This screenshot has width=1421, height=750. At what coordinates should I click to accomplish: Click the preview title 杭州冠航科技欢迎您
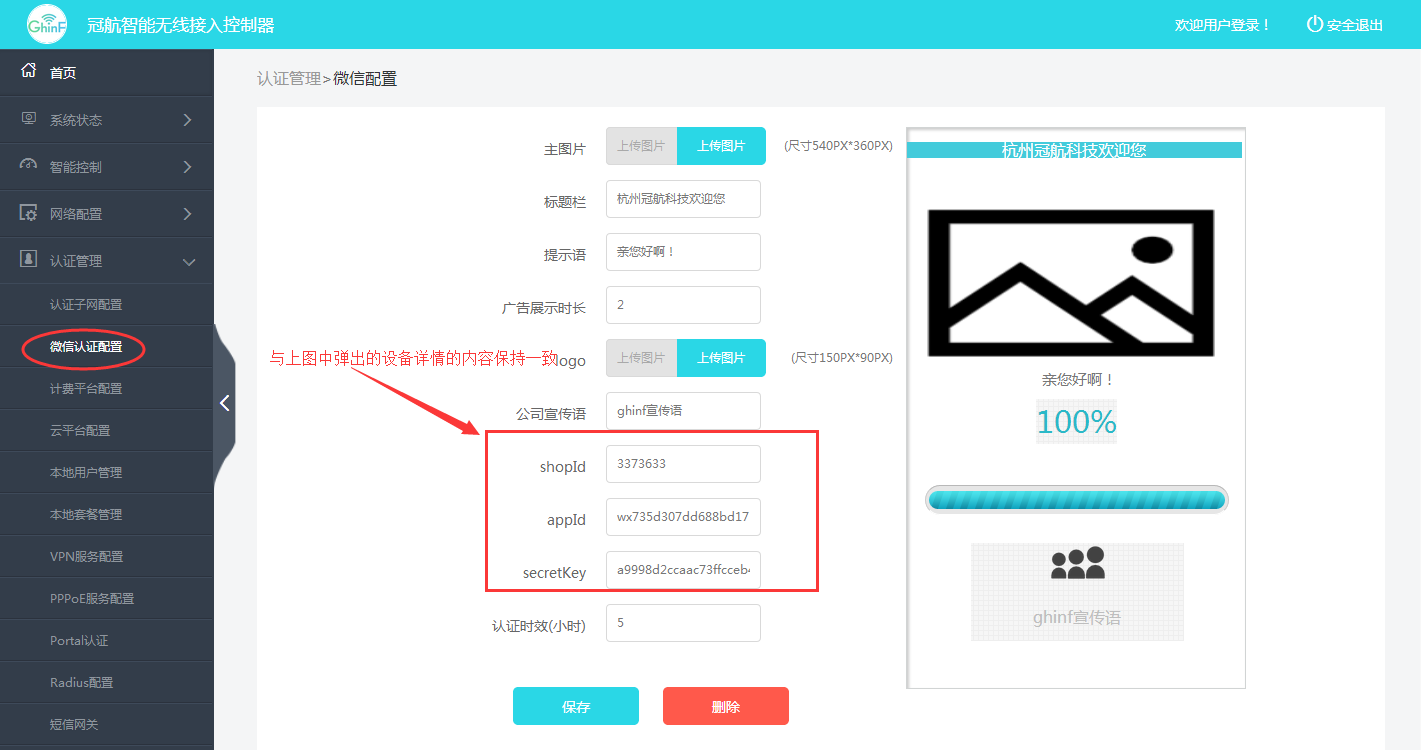click(1074, 150)
